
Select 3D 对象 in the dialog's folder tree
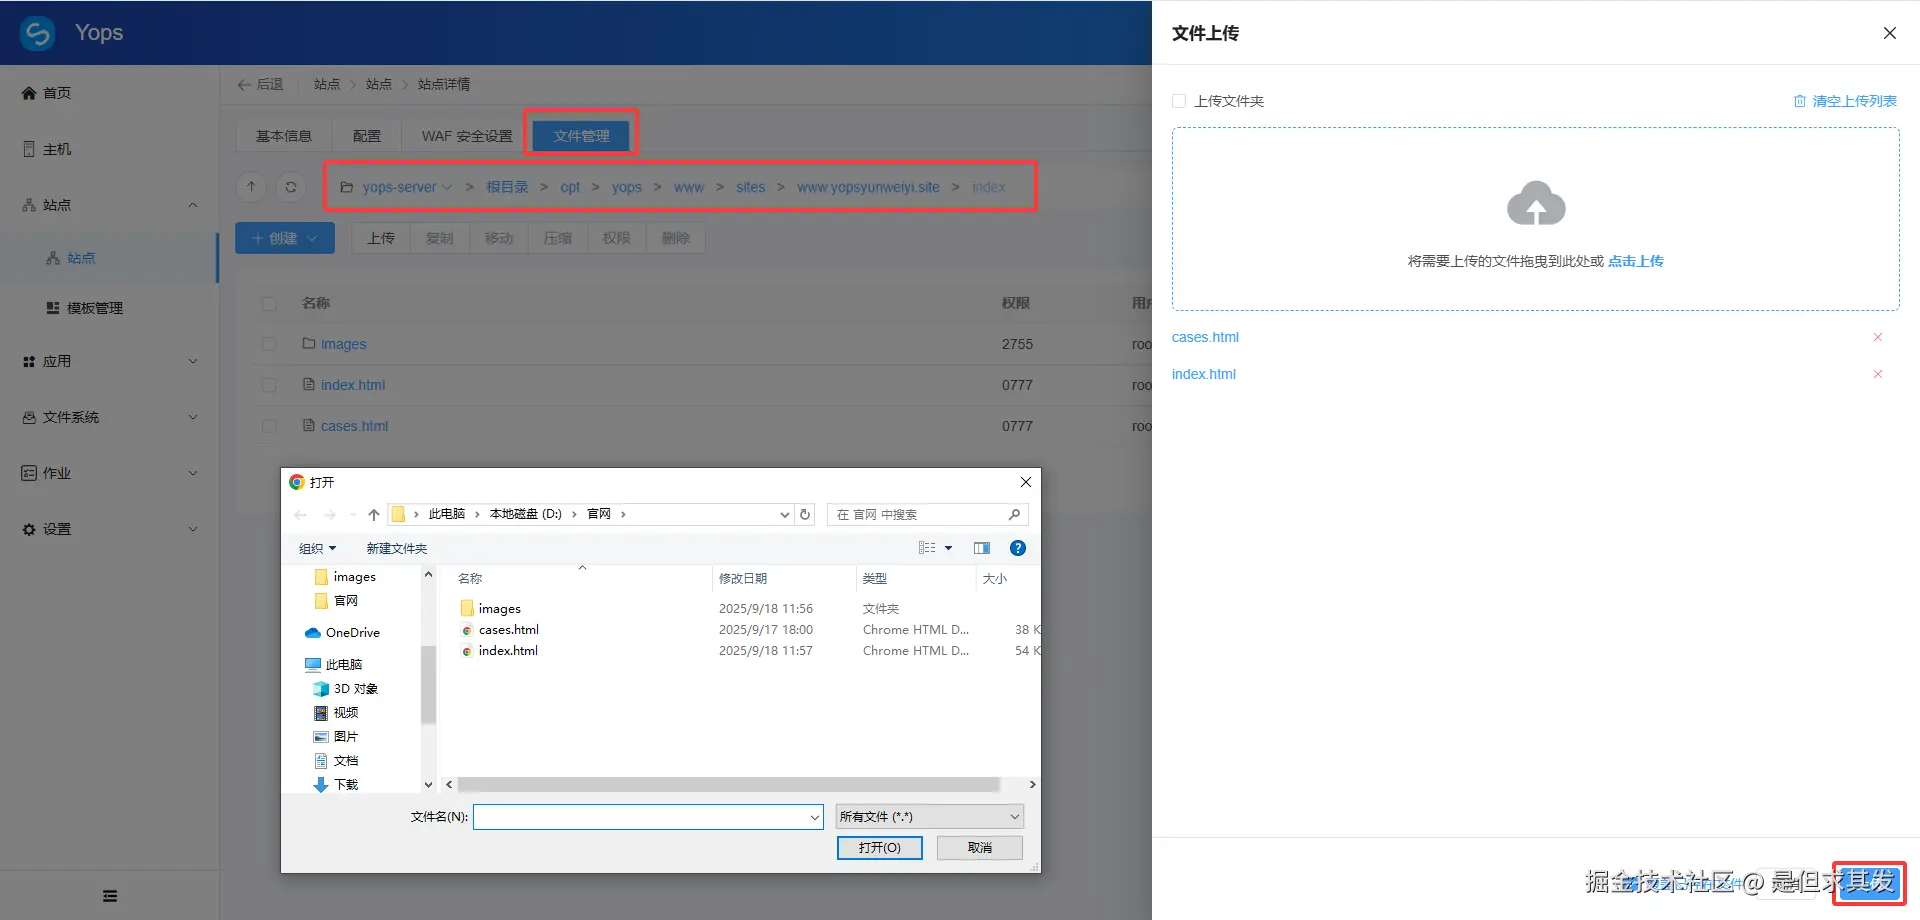tap(346, 689)
